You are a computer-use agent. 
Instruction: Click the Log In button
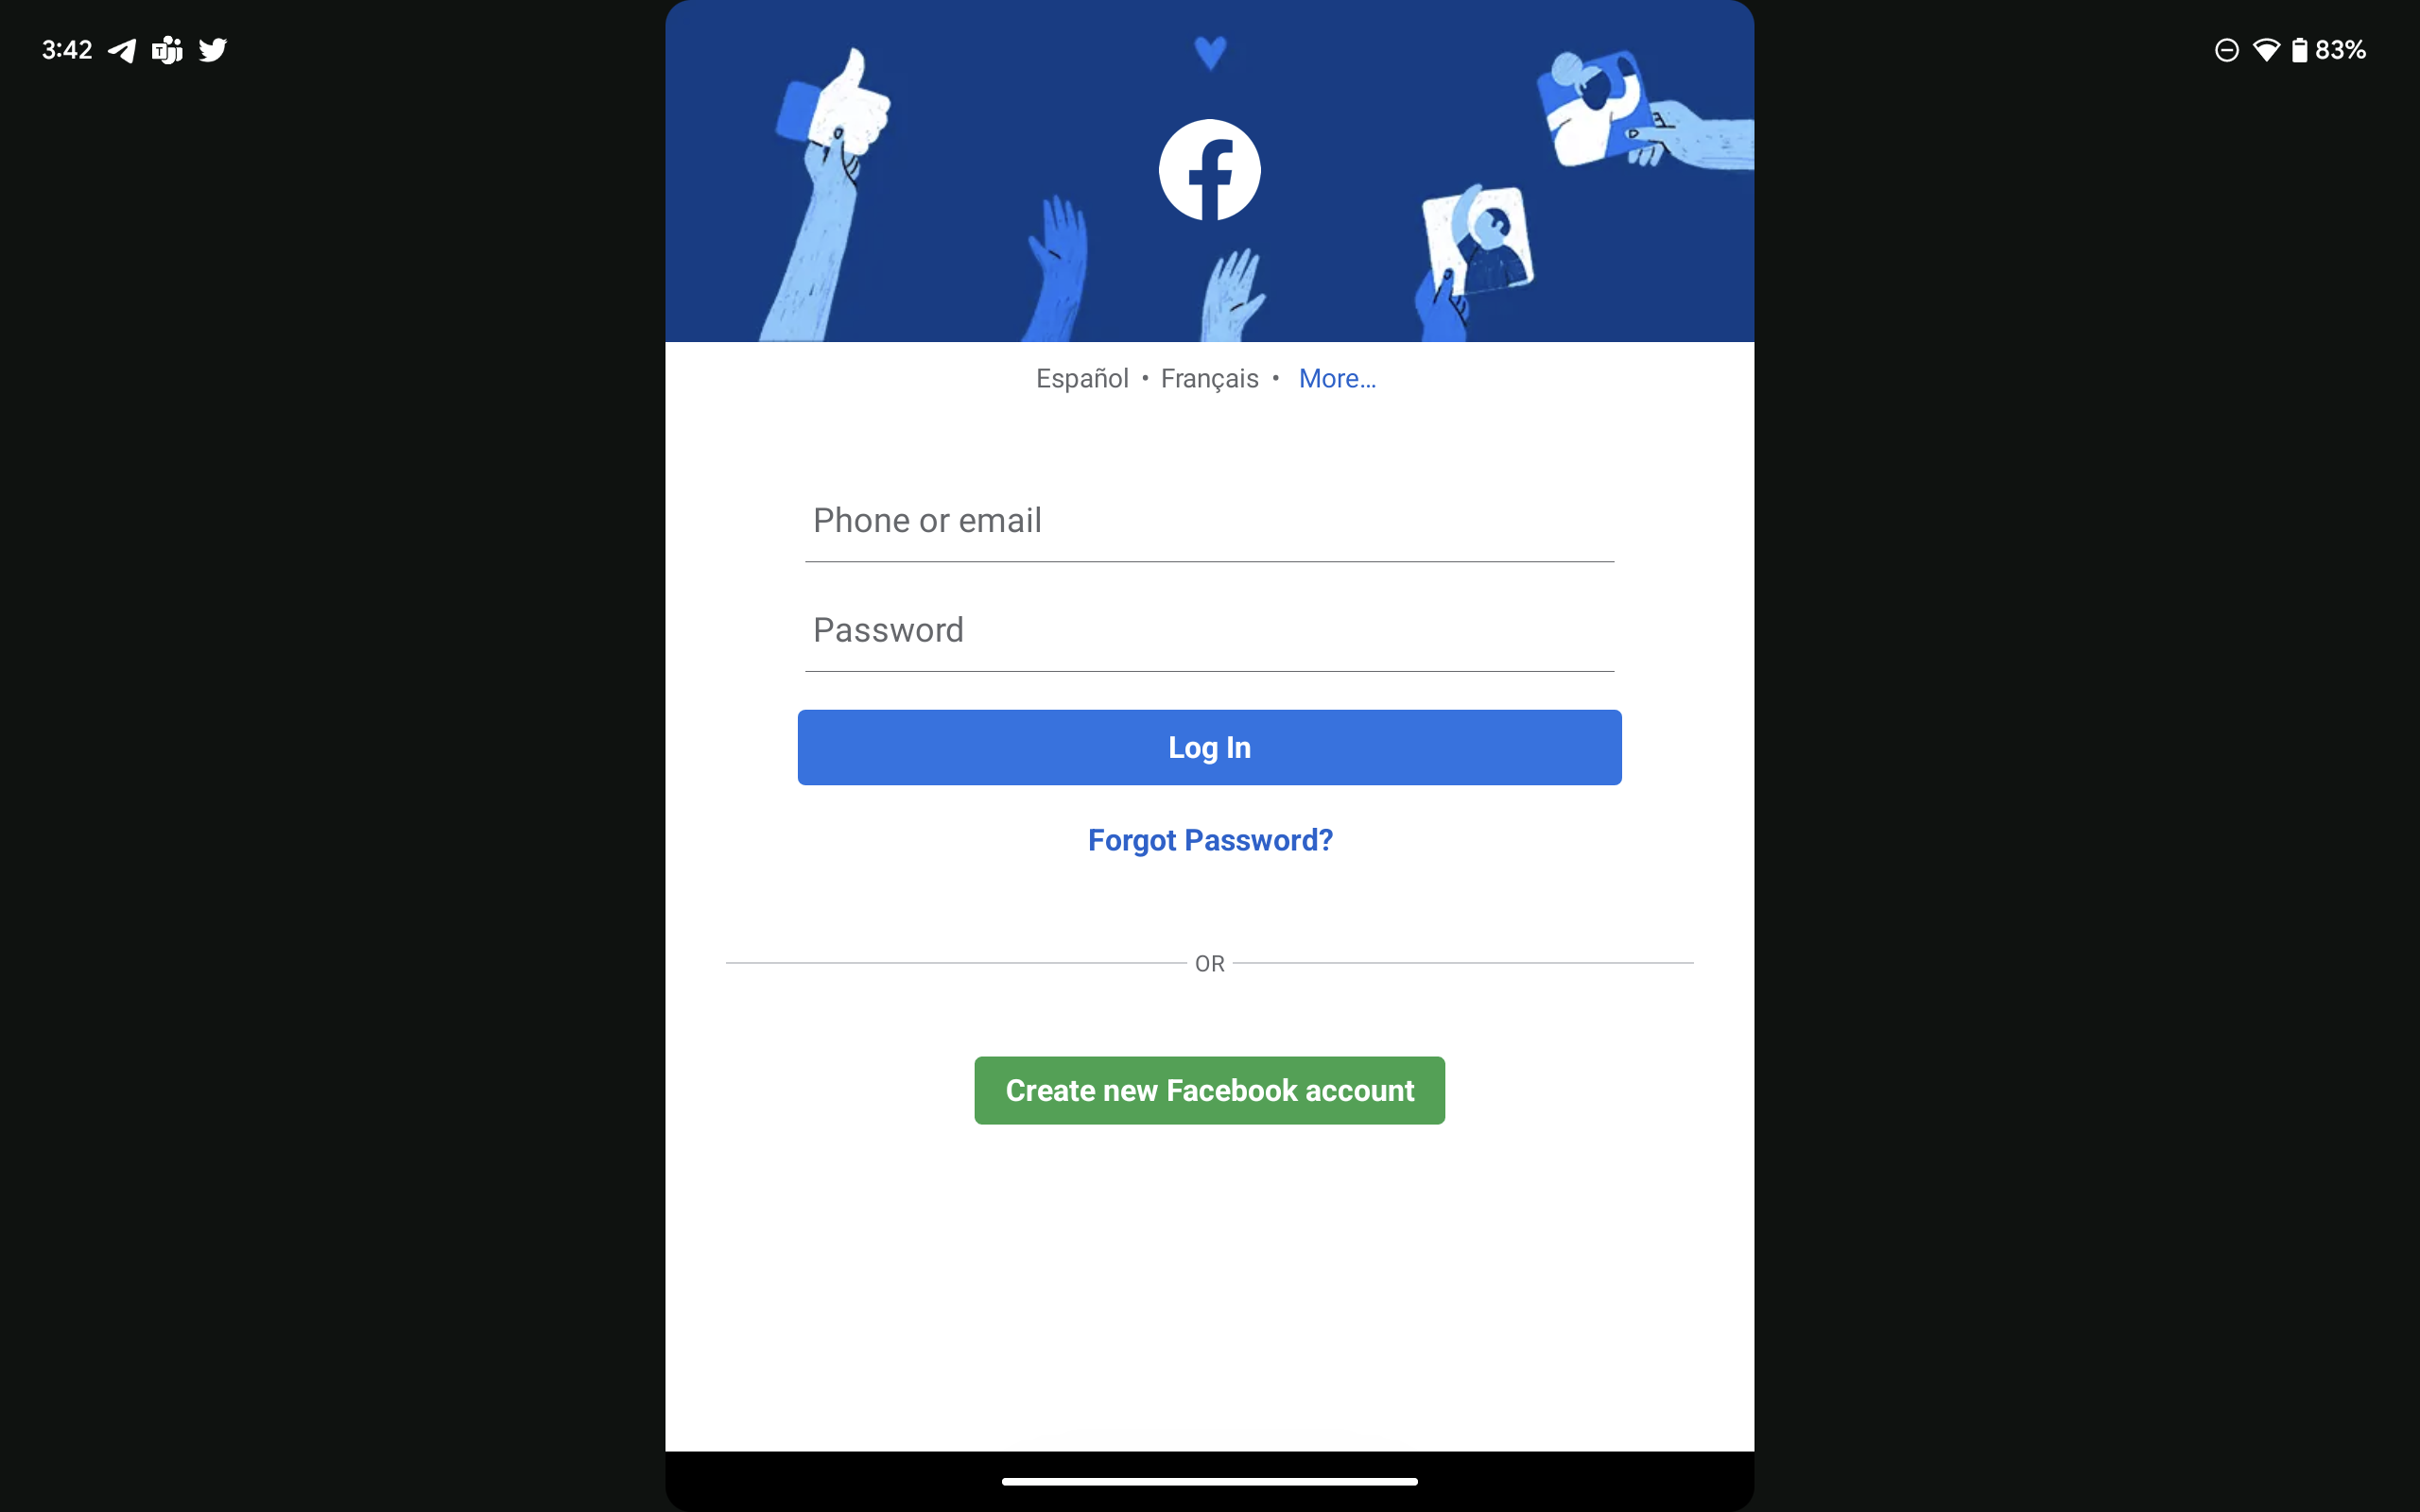(1209, 746)
